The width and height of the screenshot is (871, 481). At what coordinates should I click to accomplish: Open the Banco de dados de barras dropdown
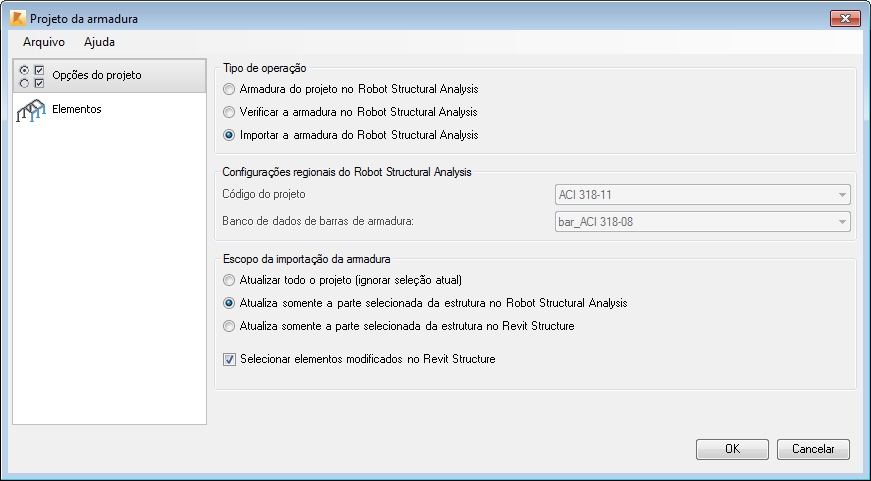703,222
